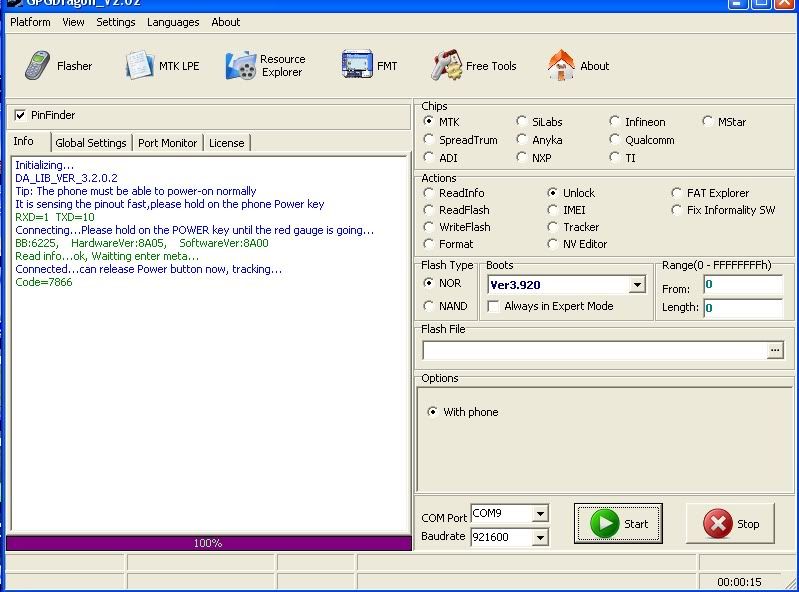Screen dimensions: 799x592
Task: Click the red Stop cross icon
Action: point(717,523)
